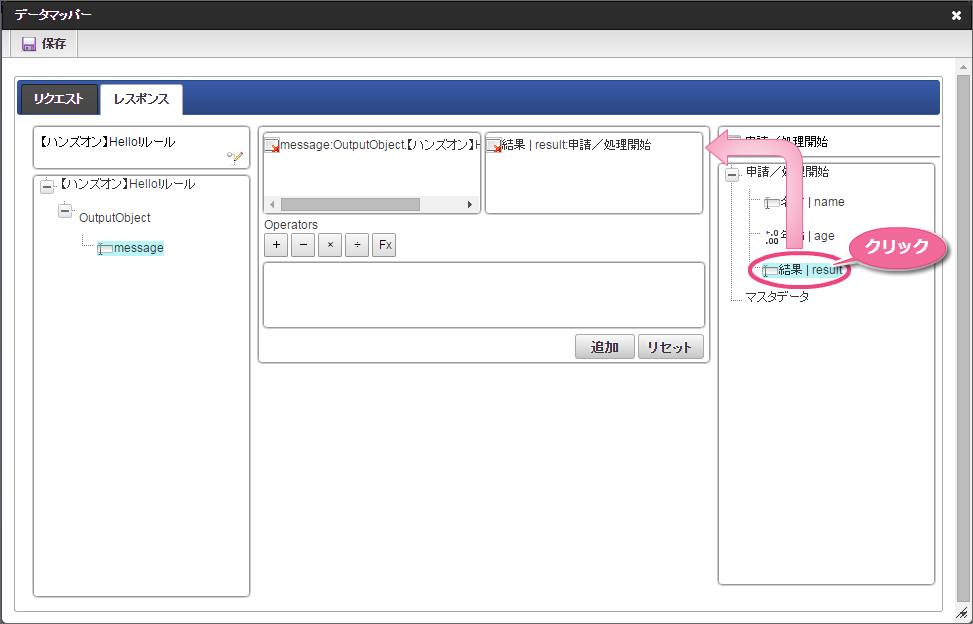Image resolution: width=973 pixels, height=624 pixels.
Task: Select the マスタデータ tree node
Action: tap(778, 297)
